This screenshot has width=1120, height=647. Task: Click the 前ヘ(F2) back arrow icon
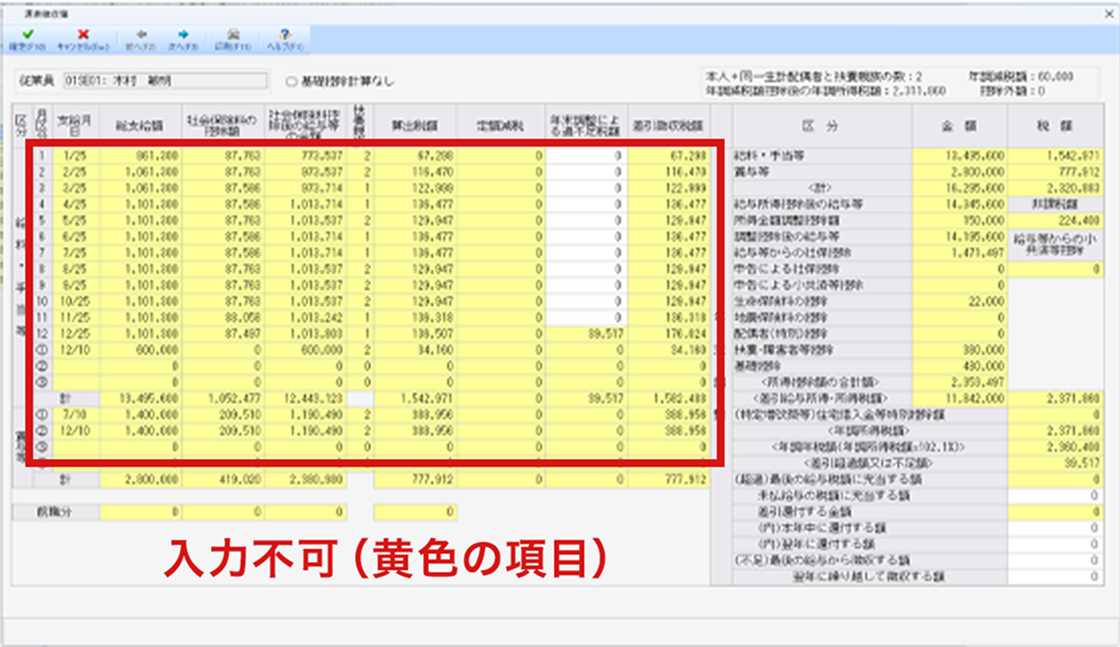143,34
